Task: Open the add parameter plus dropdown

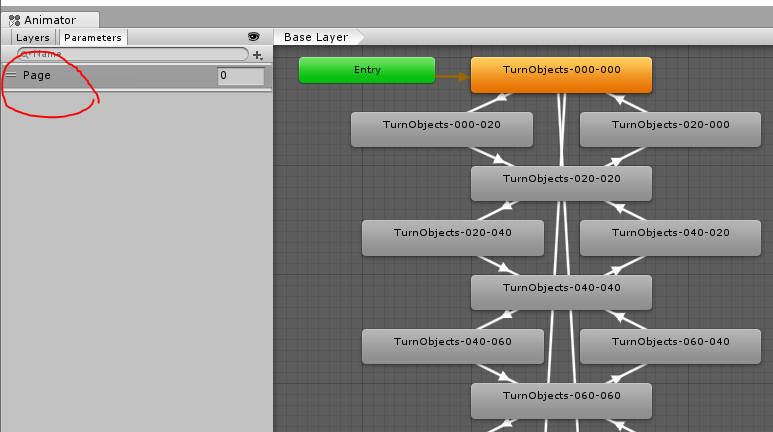Action: coord(258,55)
